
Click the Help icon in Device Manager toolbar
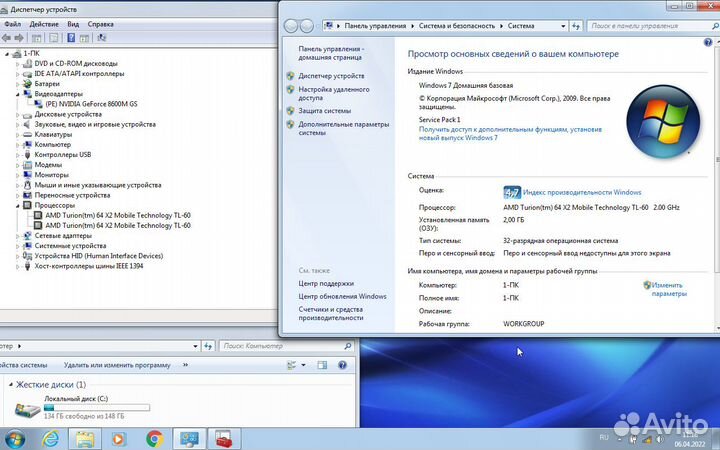71,38
